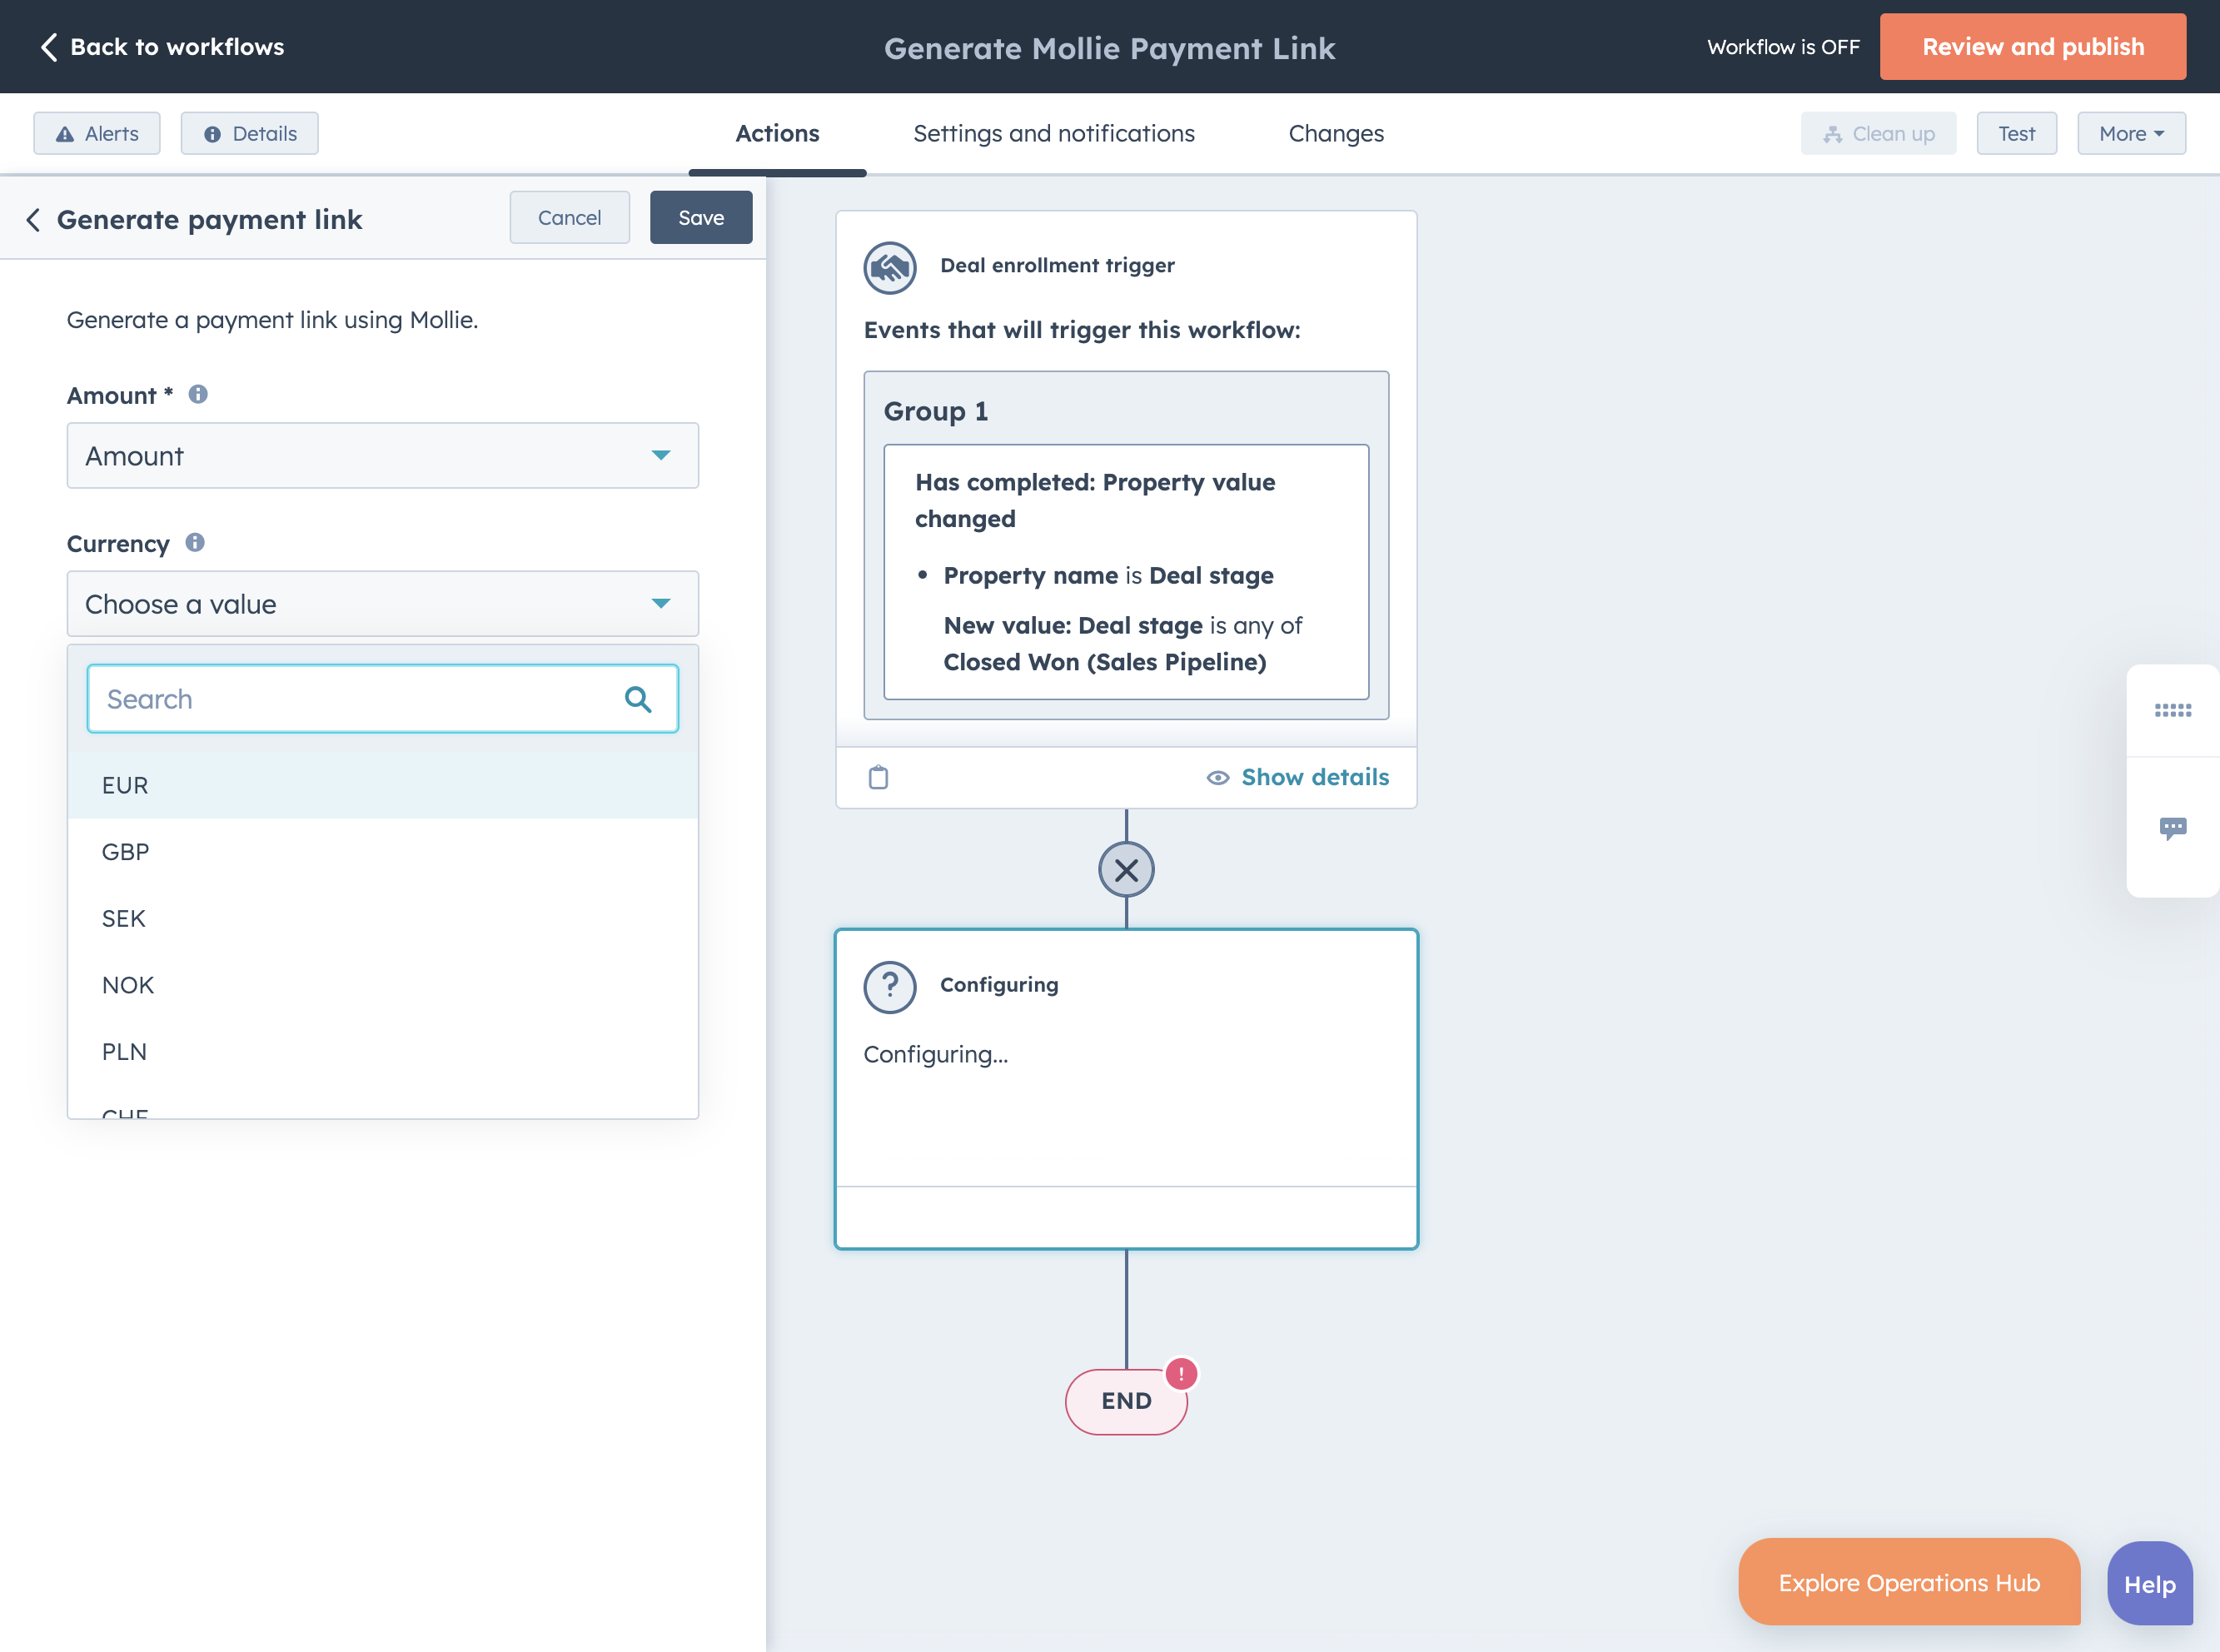The image size is (2220, 1652).
Task: Click the red alert badge on END
Action: (x=1181, y=1374)
